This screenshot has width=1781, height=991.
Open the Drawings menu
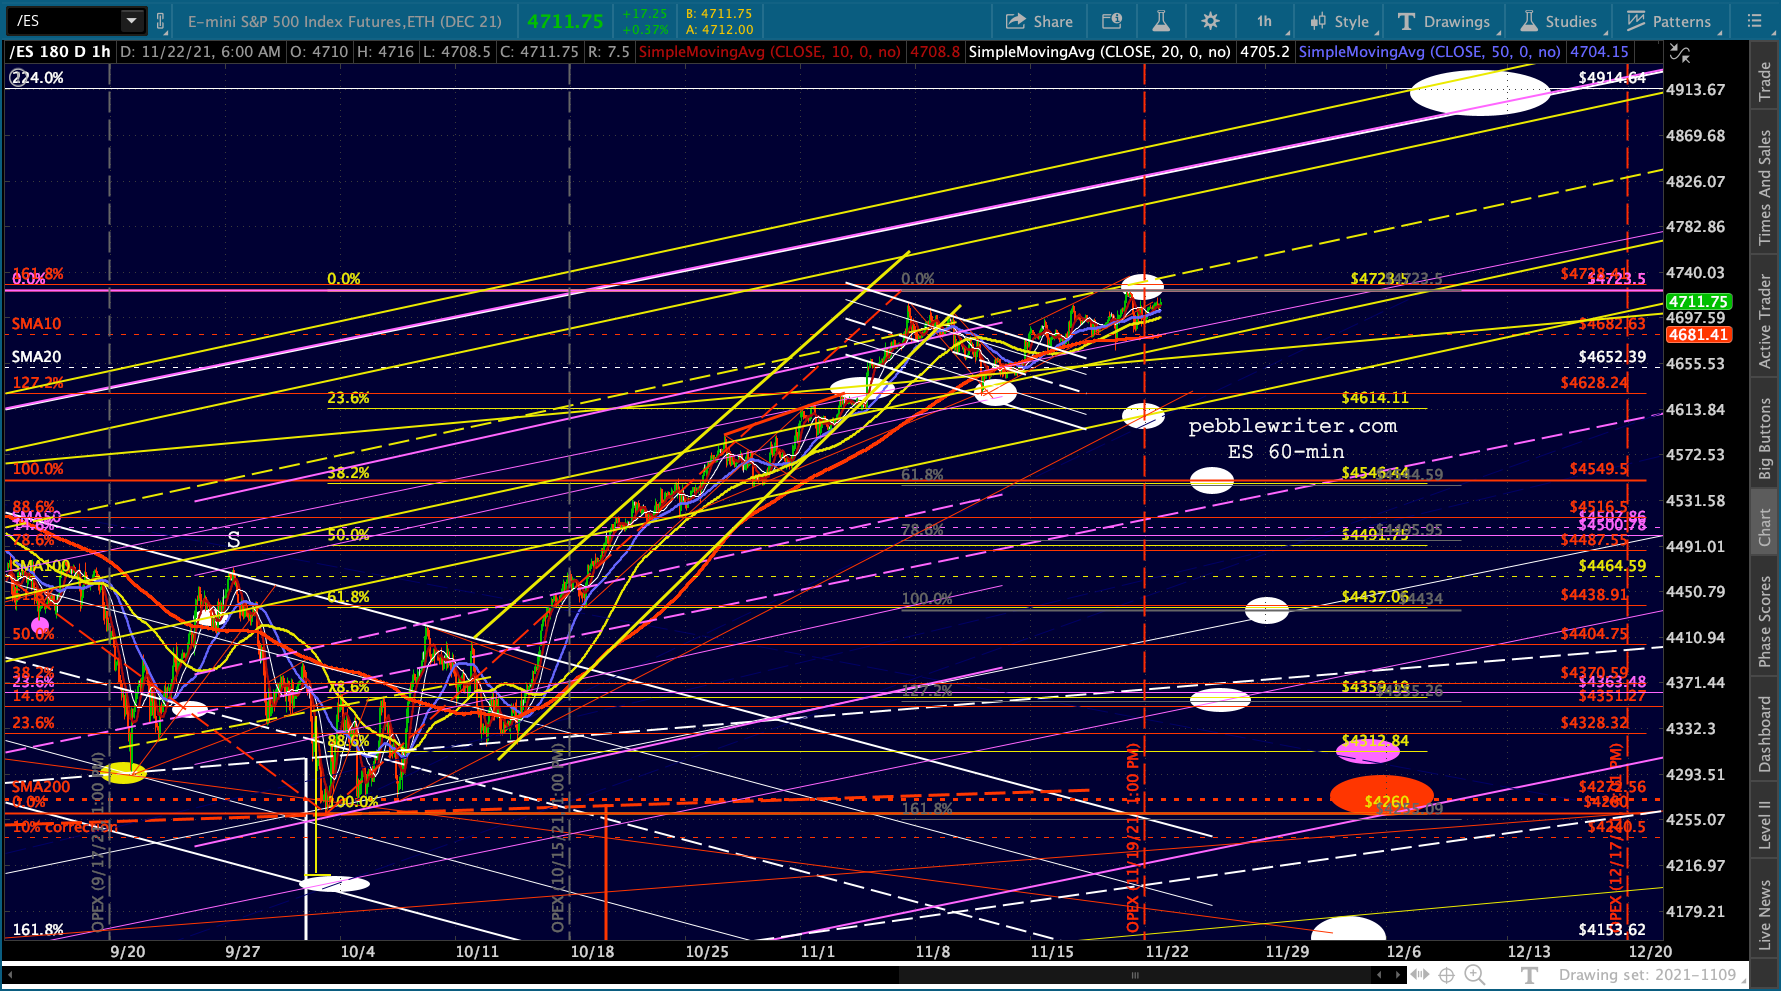(x=1444, y=21)
